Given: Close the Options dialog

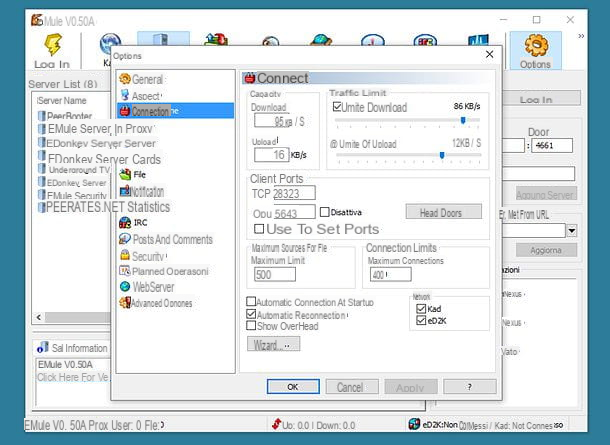Looking at the screenshot, I should (490, 54).
